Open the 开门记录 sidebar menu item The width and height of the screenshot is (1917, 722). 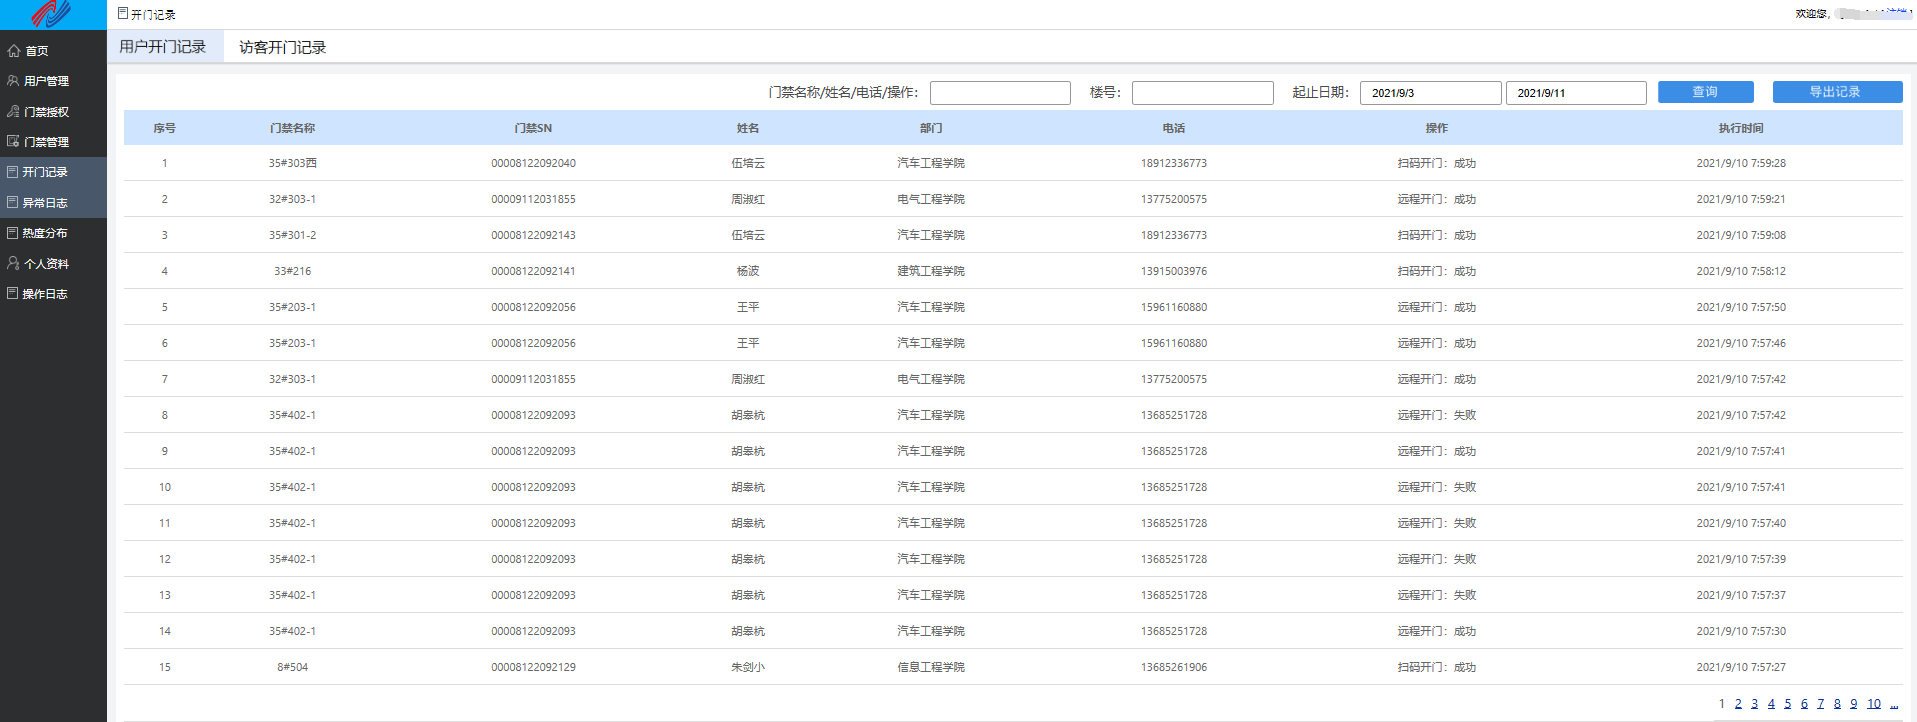point(45,172)
